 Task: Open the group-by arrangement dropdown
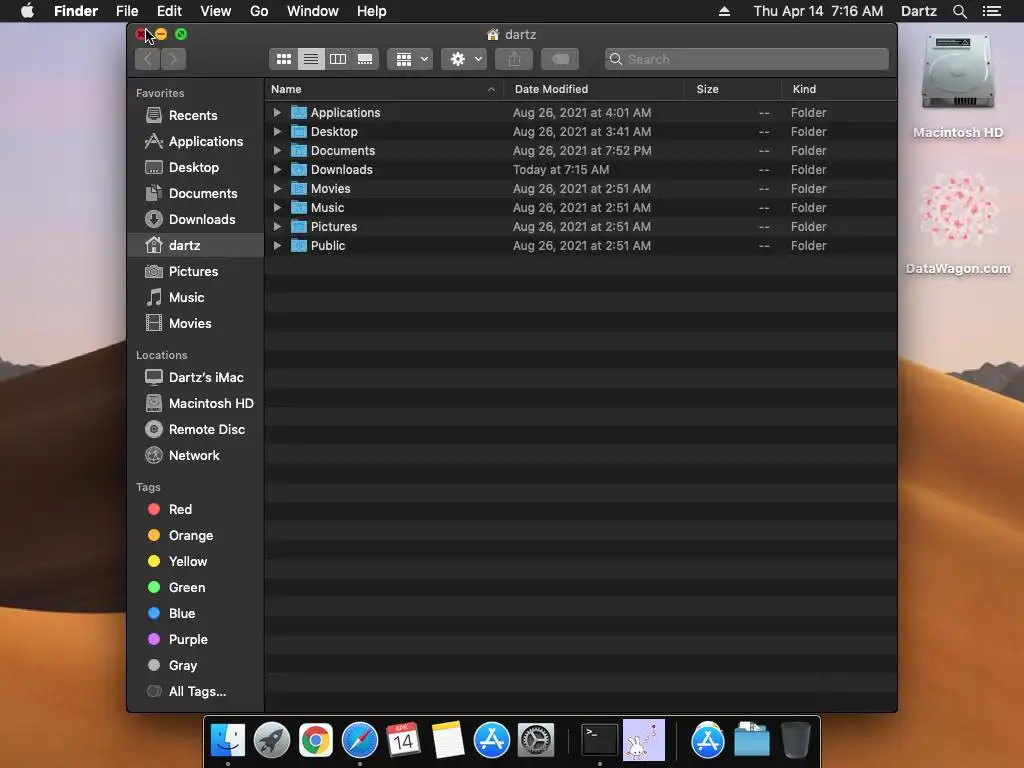click(x=410, y=59)
